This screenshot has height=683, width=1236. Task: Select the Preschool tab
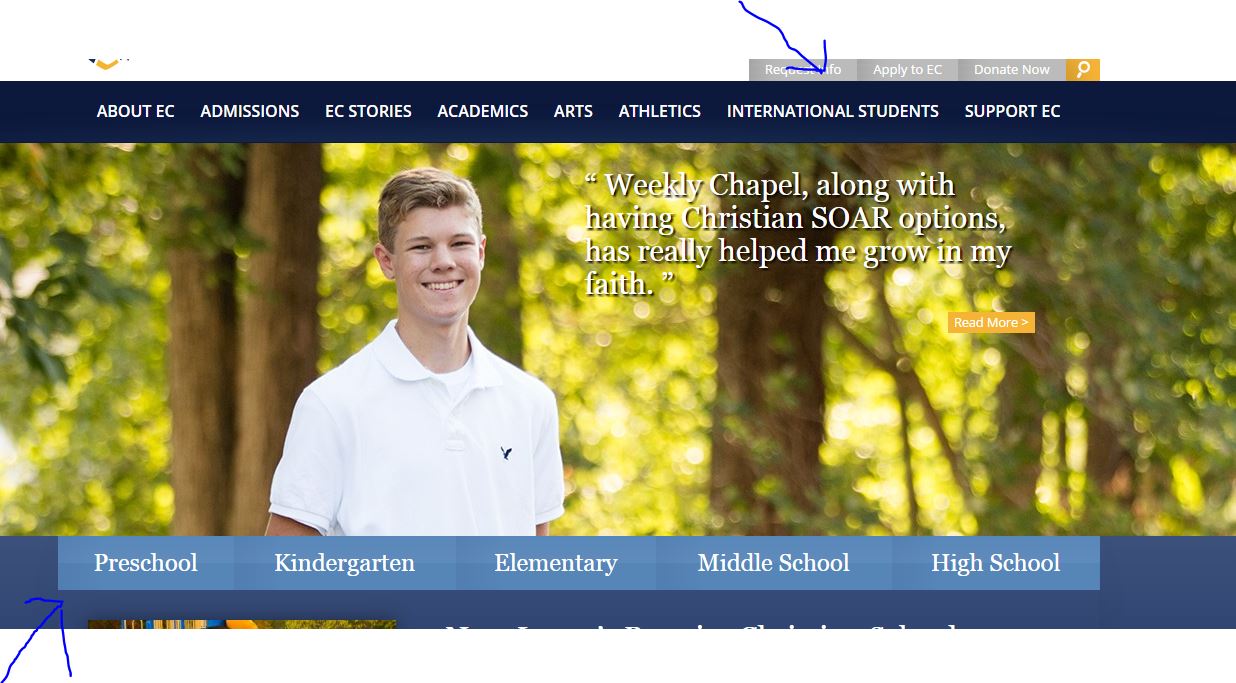click(146, 563)
